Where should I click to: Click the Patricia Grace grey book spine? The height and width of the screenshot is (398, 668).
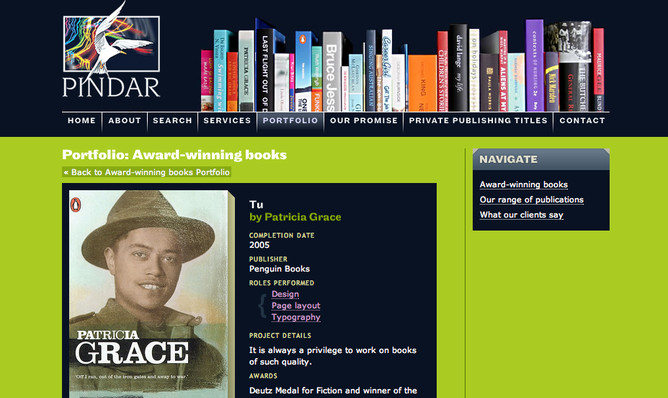coord(246,71)
